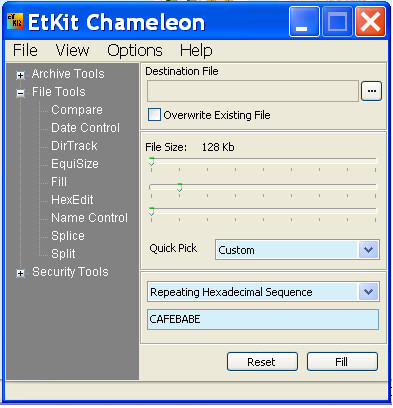The width and height of the screenshot is (393, 408).
Task: Click the Quick Pick label
Action: tap(173, 248)
